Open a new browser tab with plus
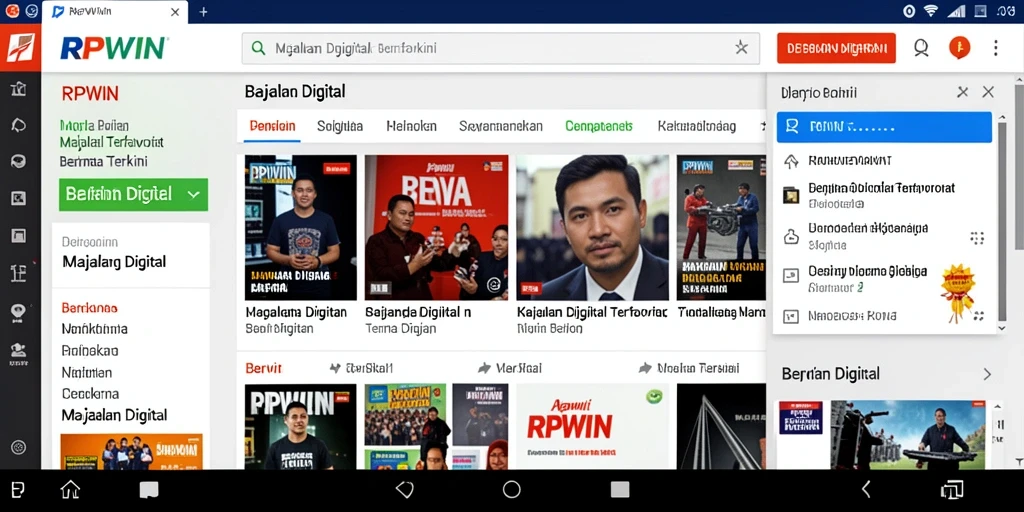 [203, 12]
